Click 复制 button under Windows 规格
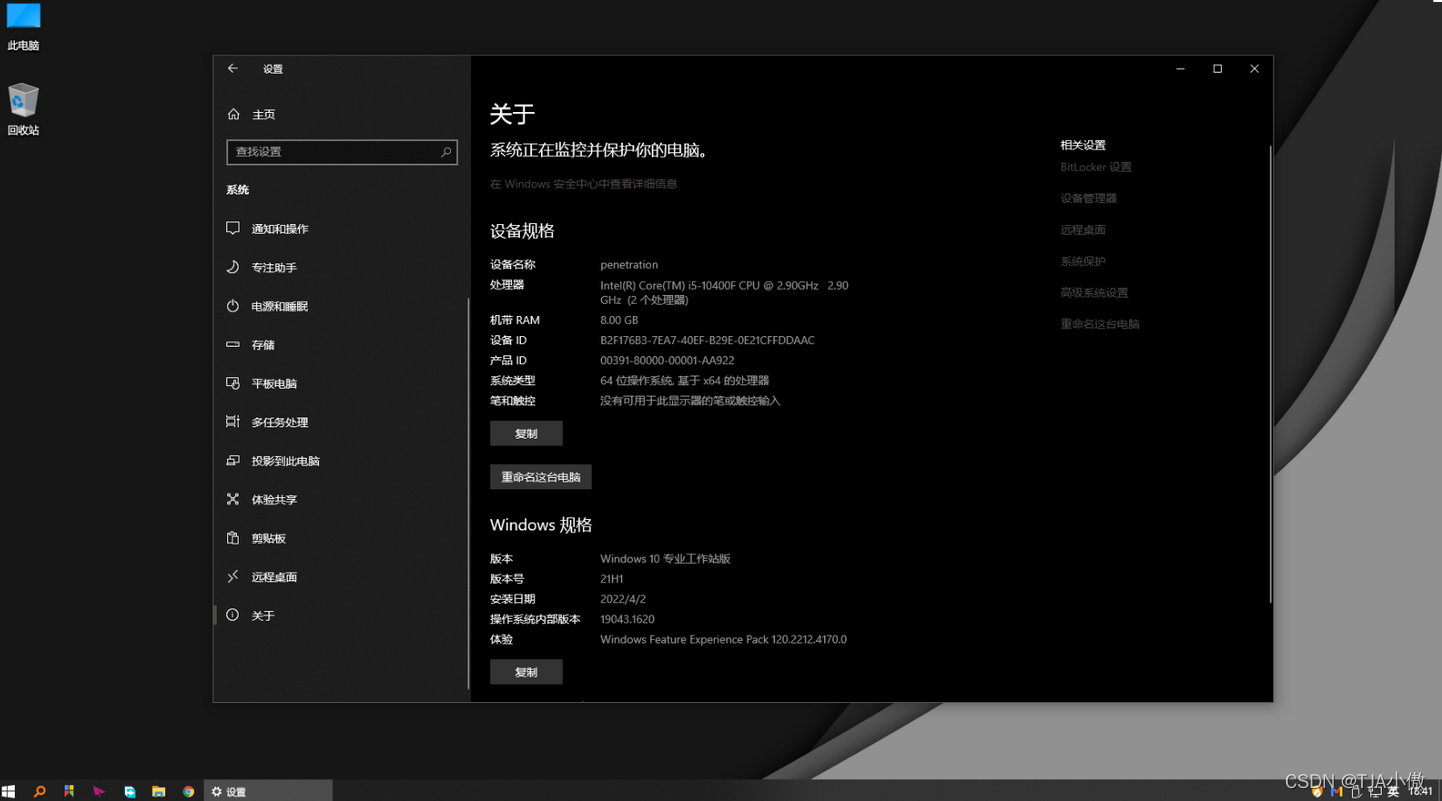1442x801 pixels. coord(526,672)
